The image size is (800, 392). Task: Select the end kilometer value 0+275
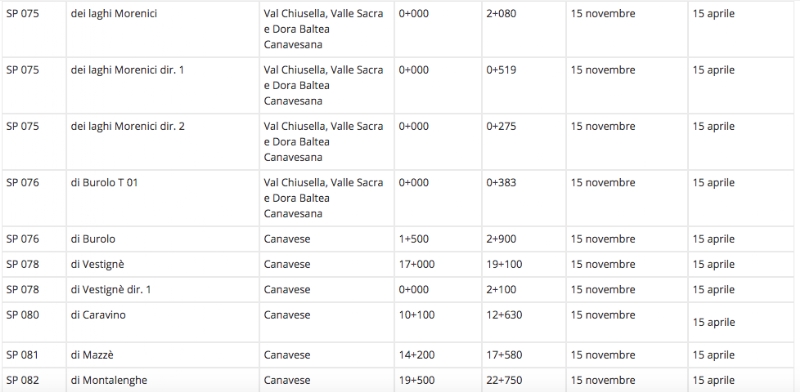tap(501, 126)
